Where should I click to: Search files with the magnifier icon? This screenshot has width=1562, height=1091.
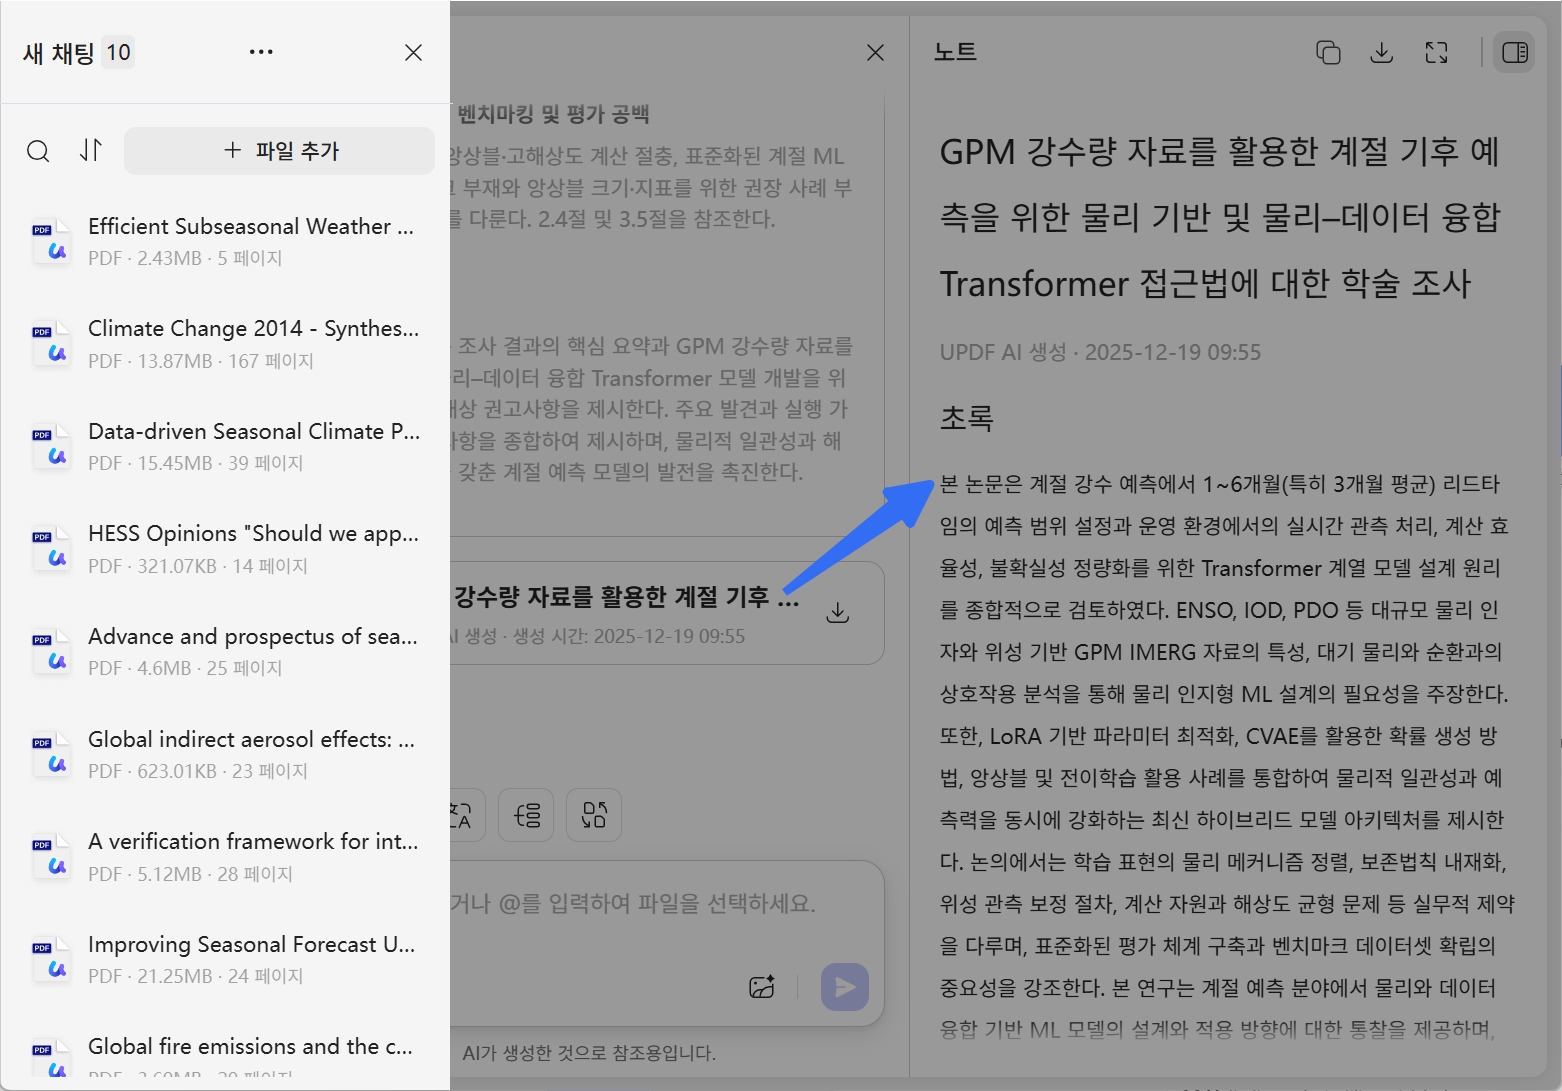[38, 151]
